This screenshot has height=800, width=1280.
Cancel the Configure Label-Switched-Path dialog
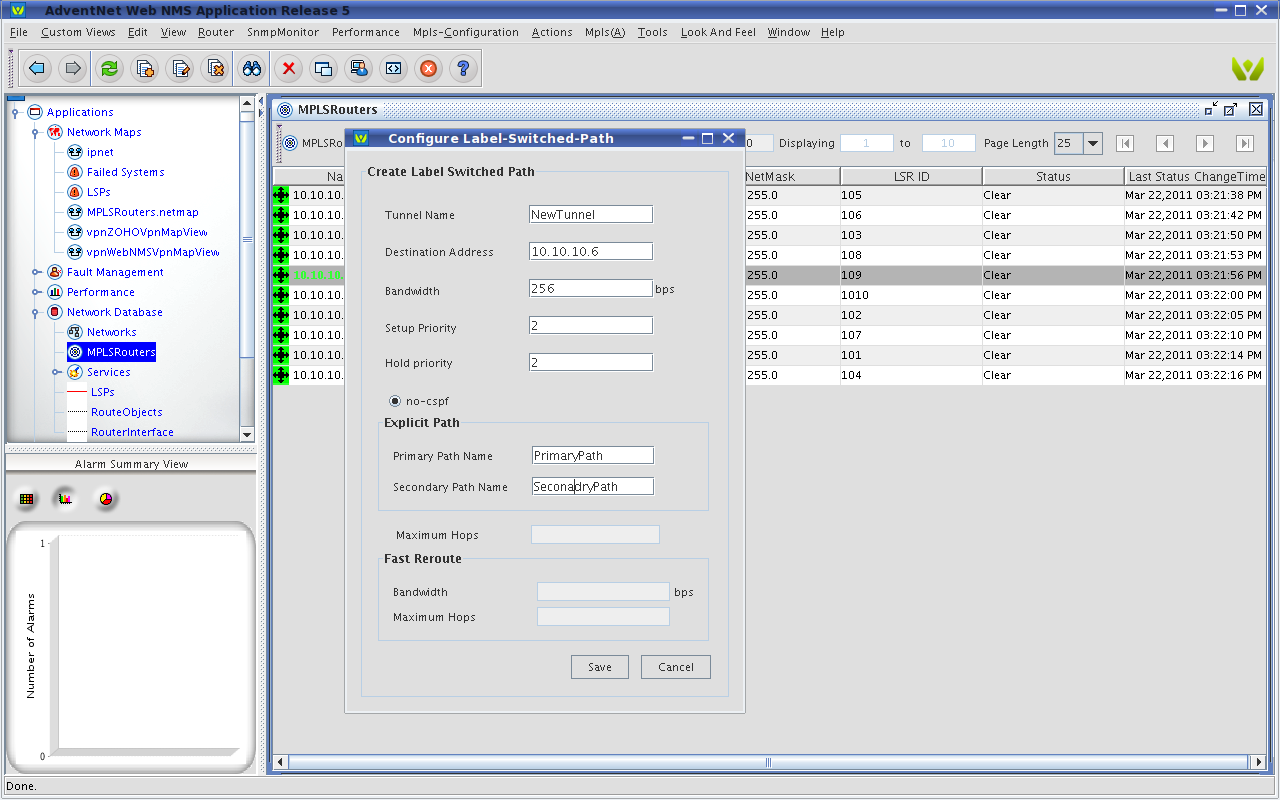(676, 667)
